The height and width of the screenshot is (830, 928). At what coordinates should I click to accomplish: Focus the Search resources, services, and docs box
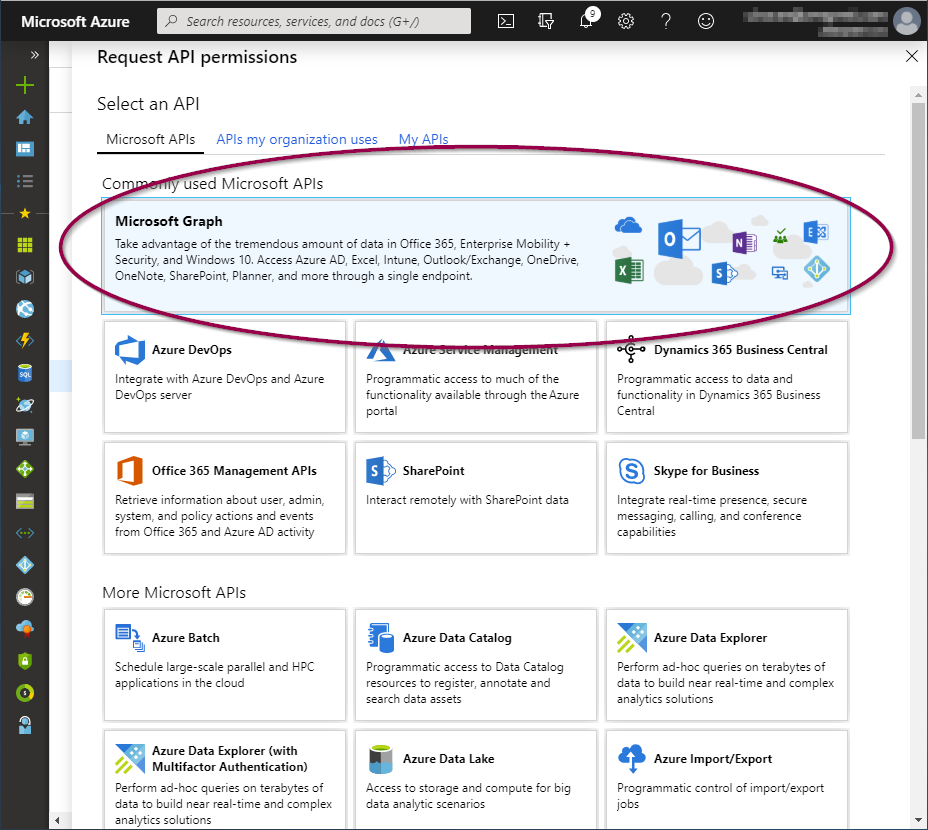pyautogui.click(x=314, y=21)
